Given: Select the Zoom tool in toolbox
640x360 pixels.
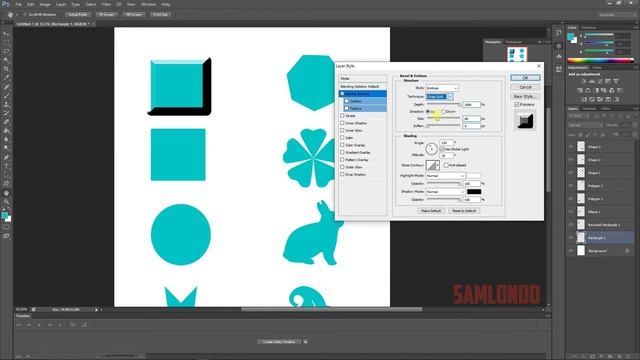Looking at the screenshot, I should pyautogui.click(x=6, y=202).
